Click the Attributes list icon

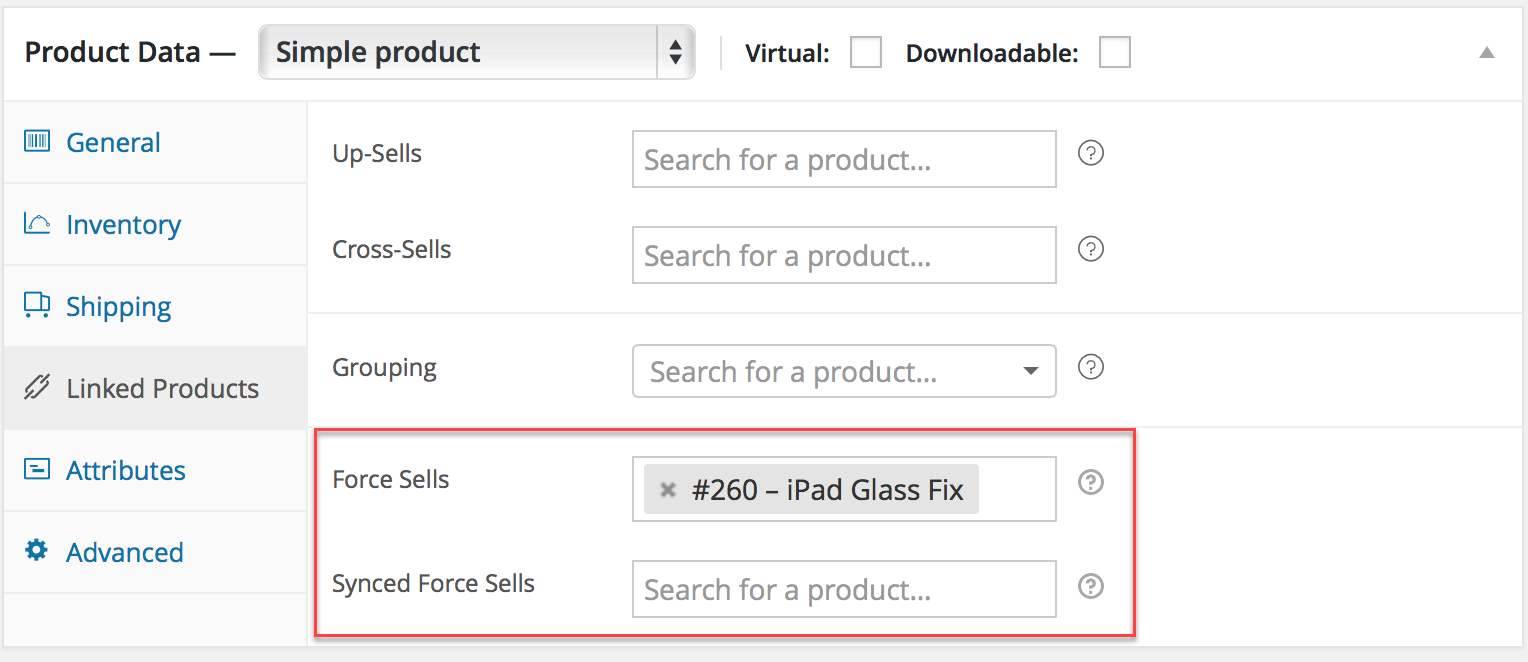pos(37,469)
